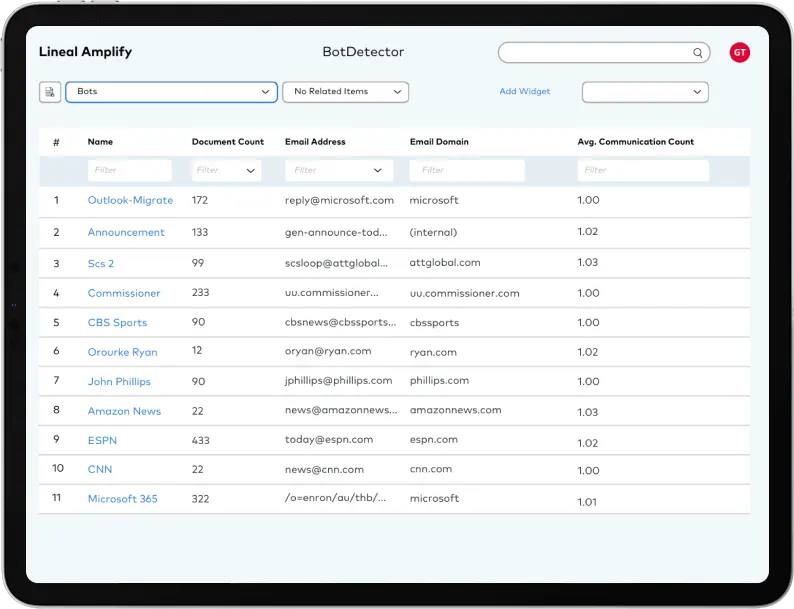794x609 pixels.
Task: Click the Avg. Communication Count filter box
Action: [x=643, y=171]
